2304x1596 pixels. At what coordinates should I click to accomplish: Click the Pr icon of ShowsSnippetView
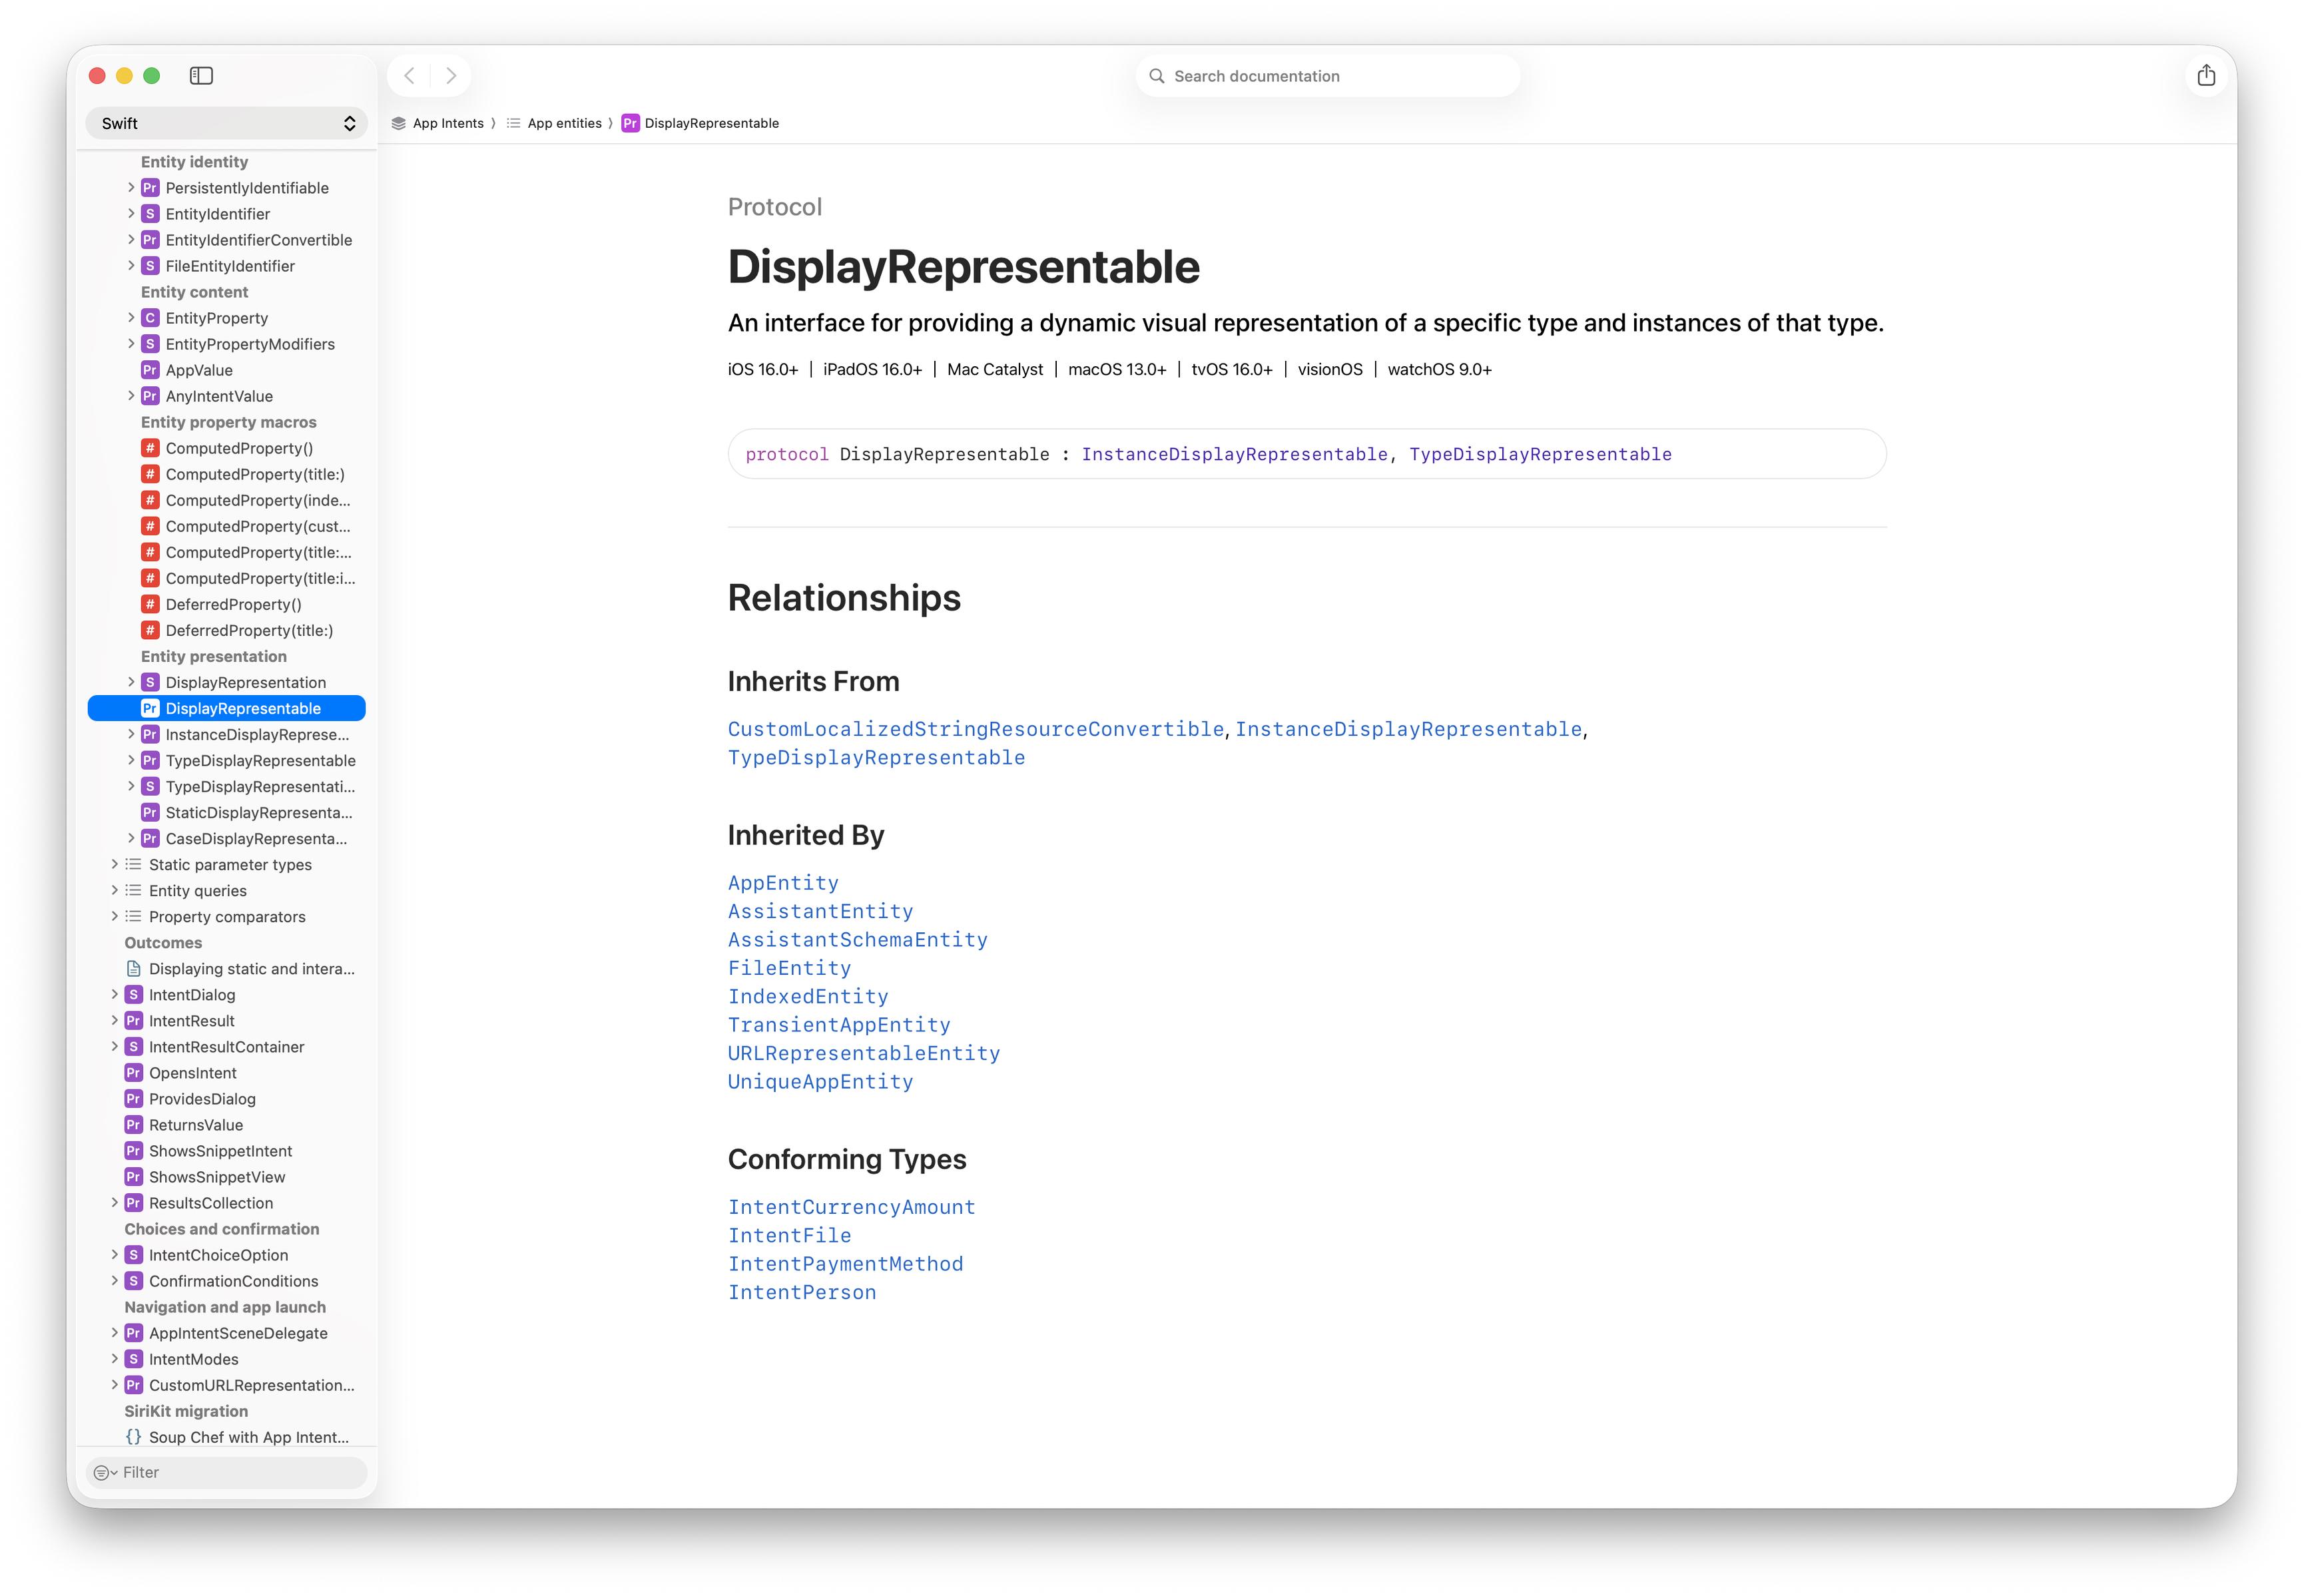coord(133,1177)
